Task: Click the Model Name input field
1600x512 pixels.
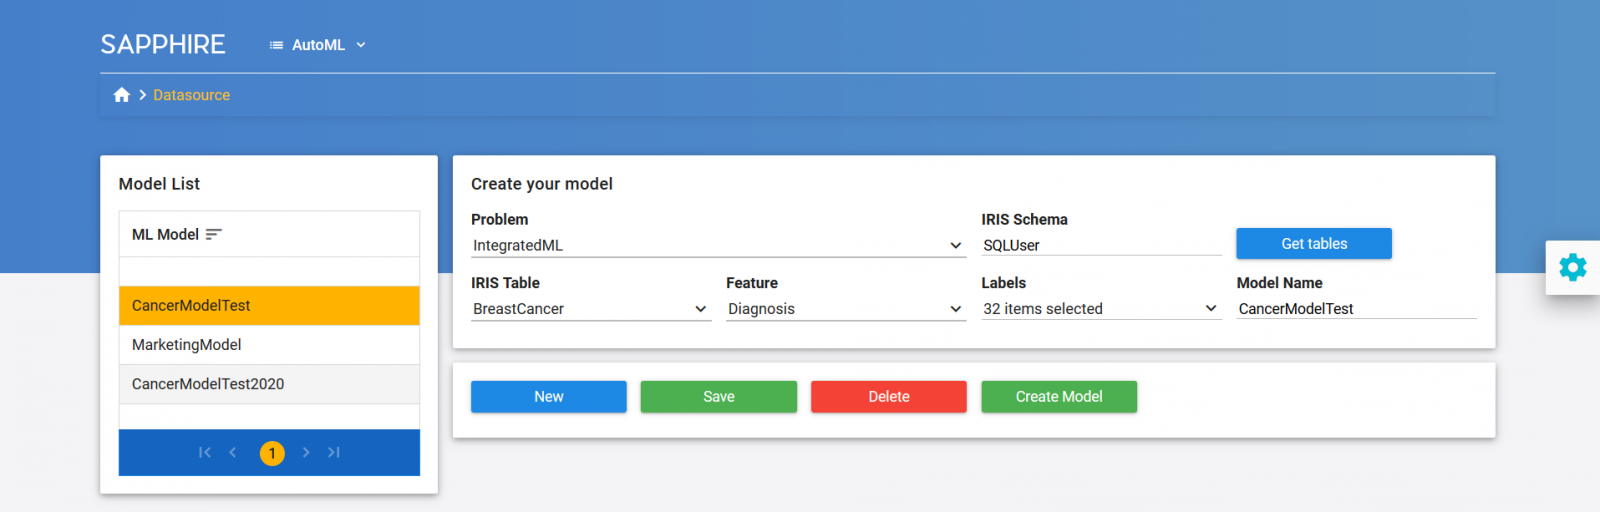Action: pos(1355,309)
